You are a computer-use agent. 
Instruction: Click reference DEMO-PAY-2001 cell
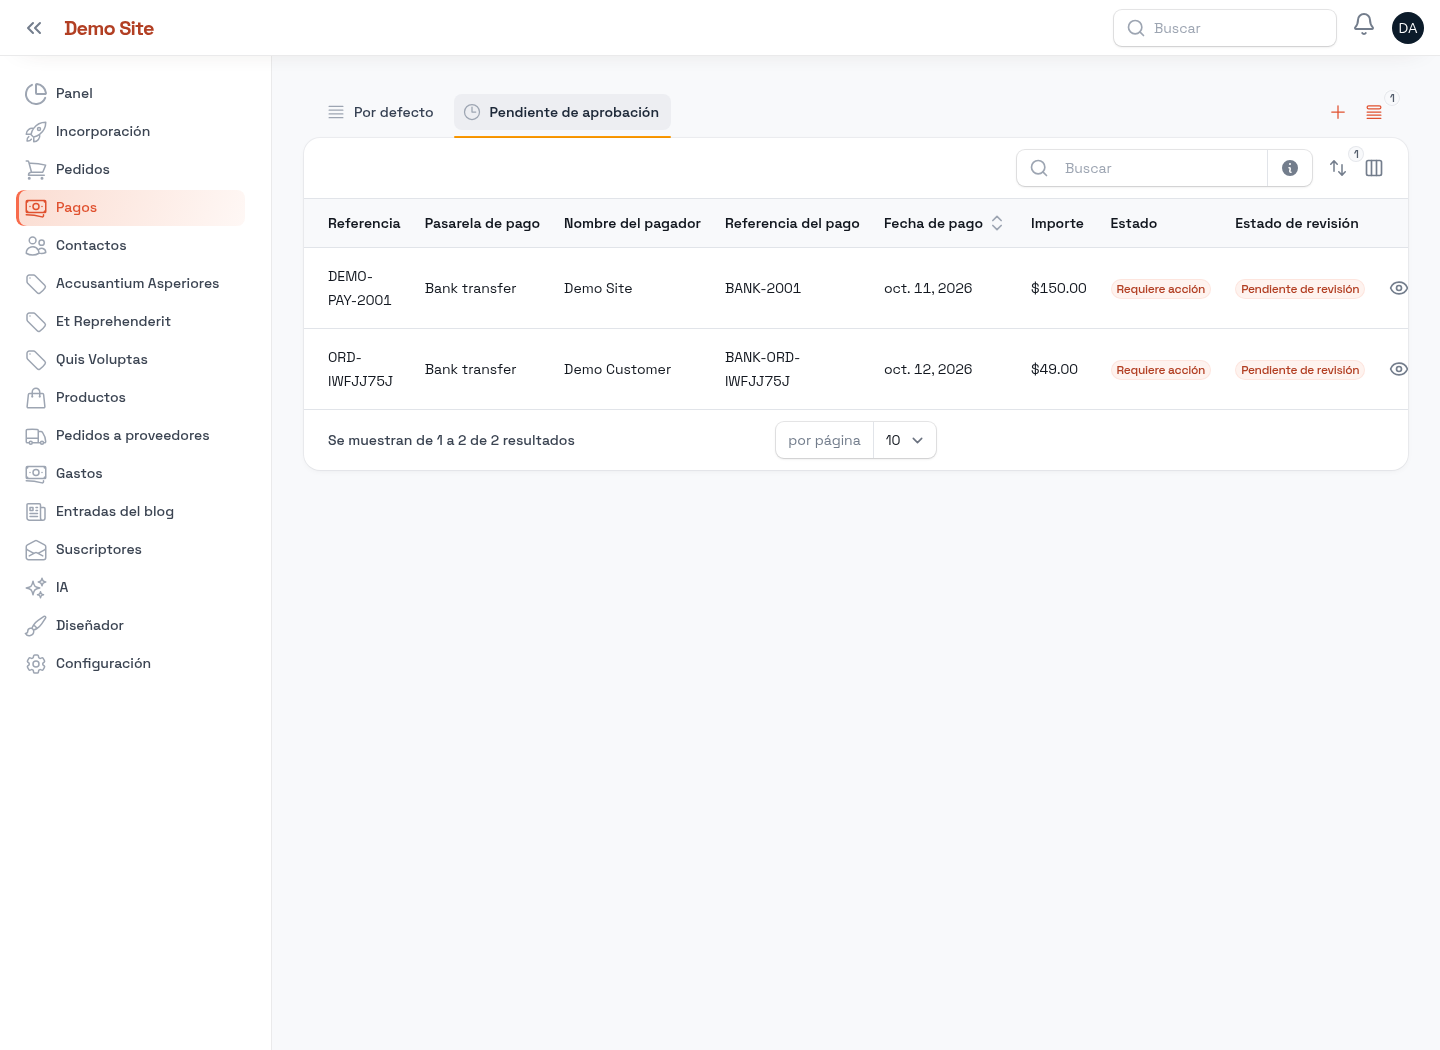click(360, 288)
